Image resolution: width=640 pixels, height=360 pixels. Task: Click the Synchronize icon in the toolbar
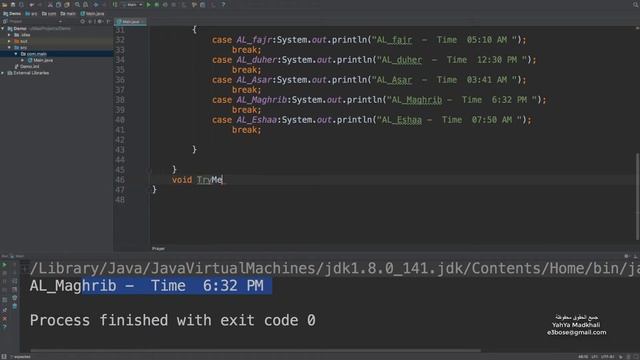(21, 4)
